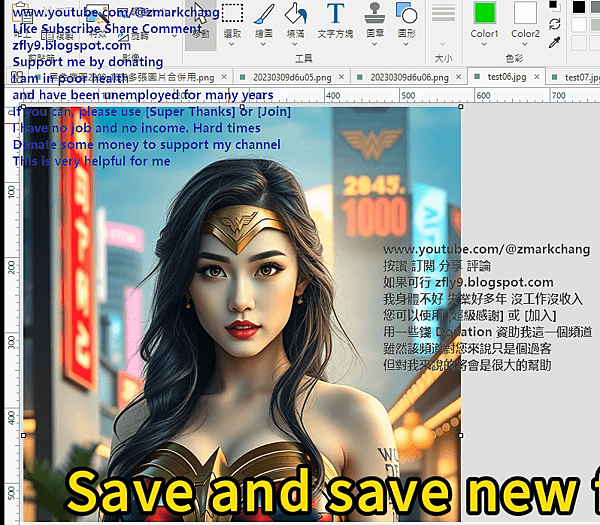The image size is (600, 525).
Task: Expand the 繪圖 brush dropdown arrow
Action: click(263, 44)
